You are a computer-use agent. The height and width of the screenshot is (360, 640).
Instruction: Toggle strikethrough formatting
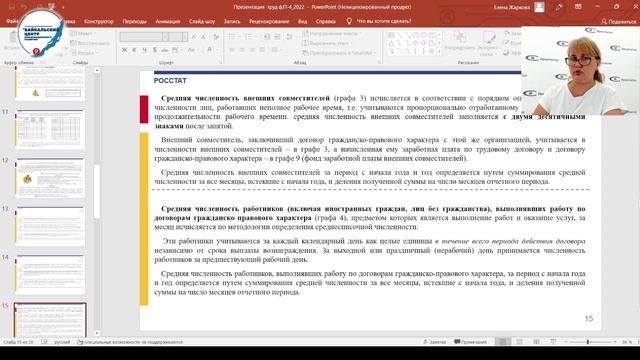164,50
